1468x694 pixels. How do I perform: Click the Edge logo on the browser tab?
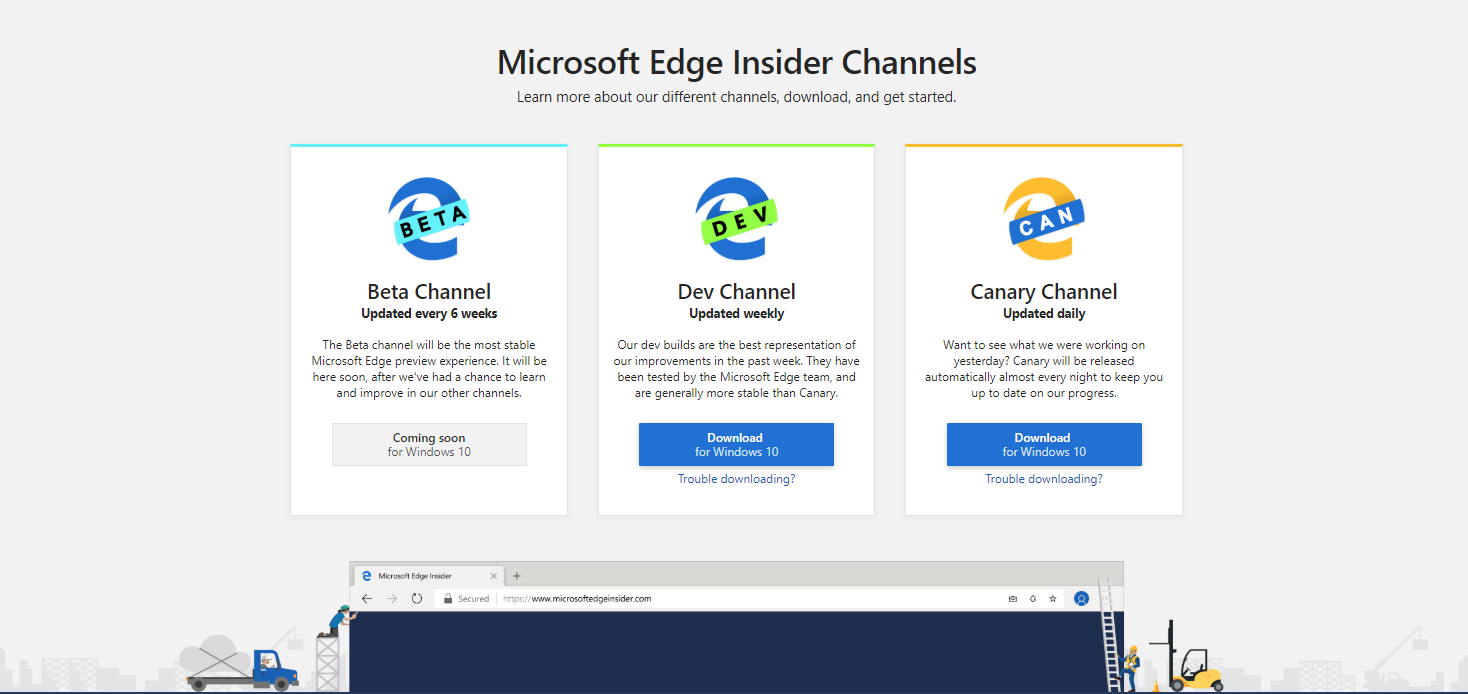coord(366,576)
